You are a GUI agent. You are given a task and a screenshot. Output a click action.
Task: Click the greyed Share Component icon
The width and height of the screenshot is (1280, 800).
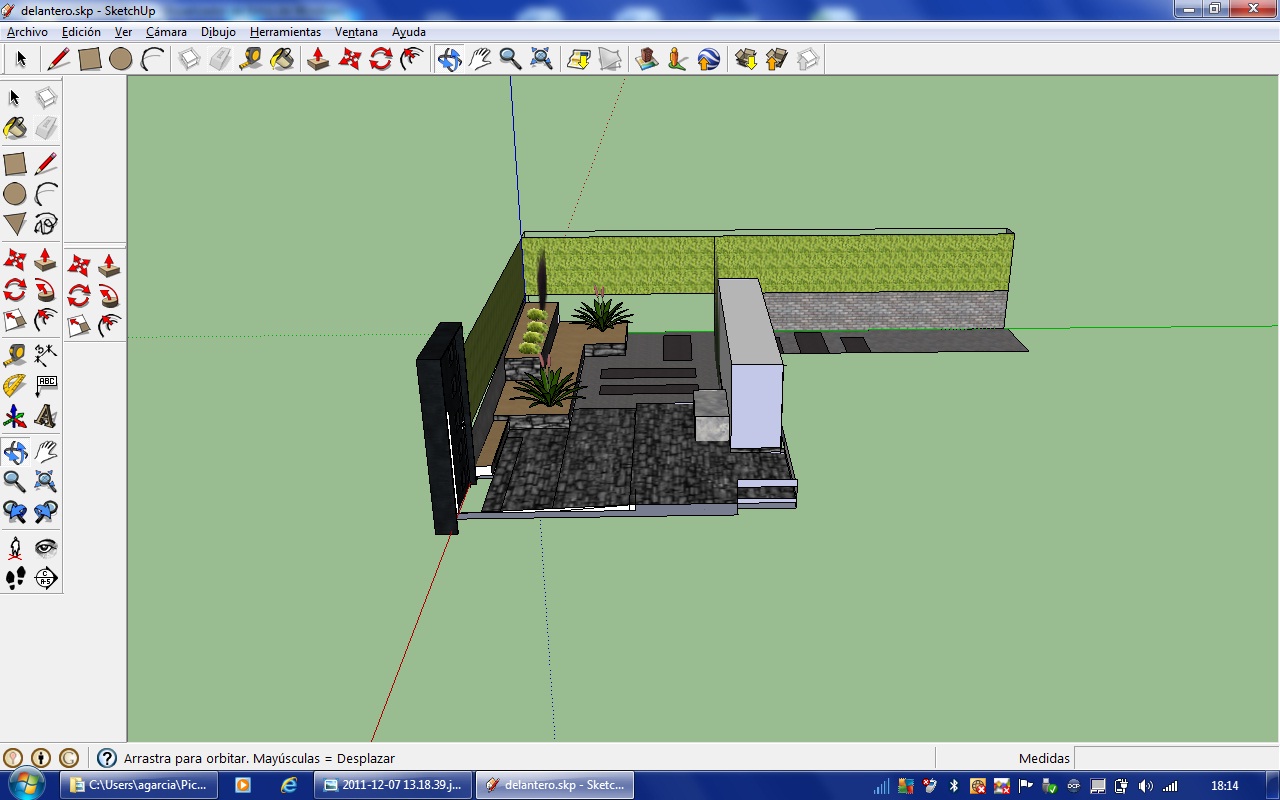click(x=807, y=59)
